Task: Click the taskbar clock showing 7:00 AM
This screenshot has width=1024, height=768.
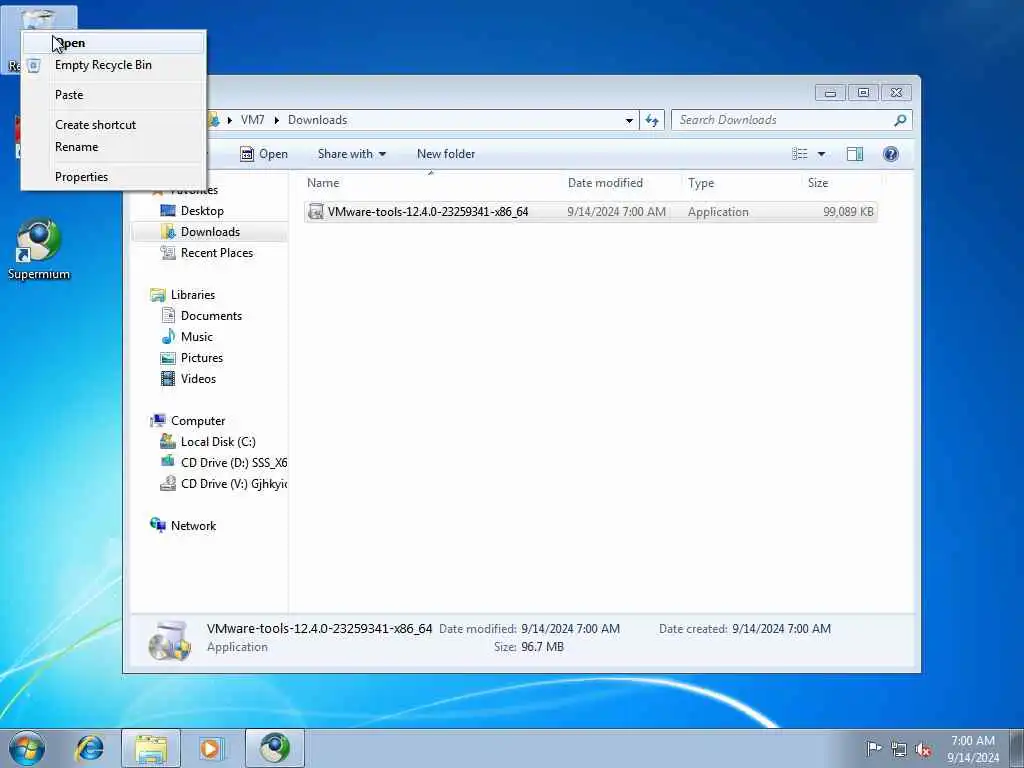Action: coord(972,749)
